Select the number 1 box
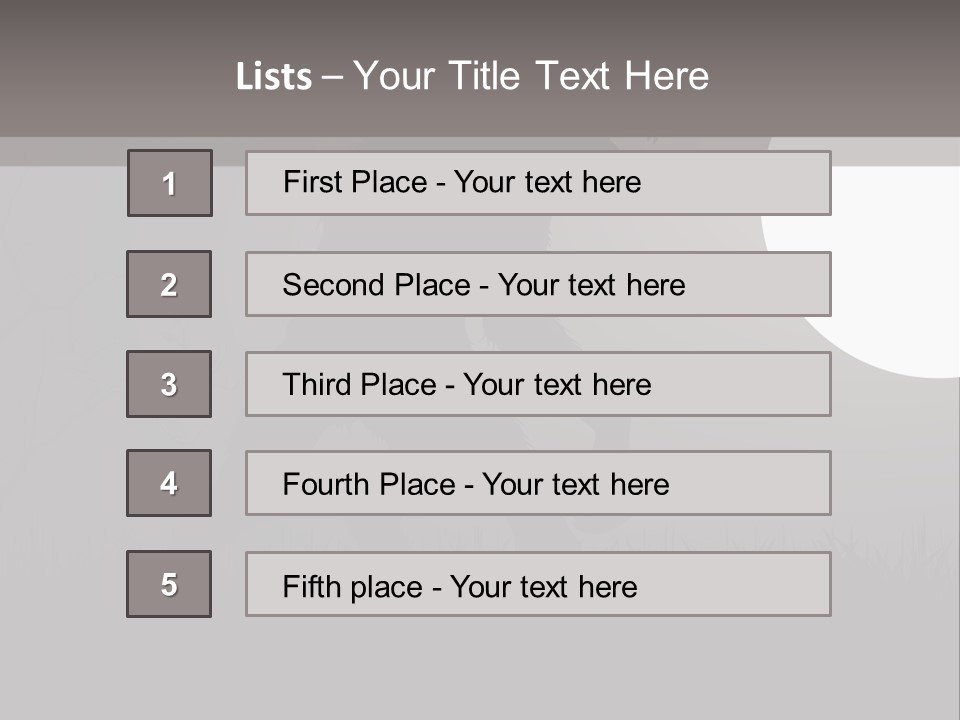The width and height of the screenshot is (960, 720). pos(169,183)
